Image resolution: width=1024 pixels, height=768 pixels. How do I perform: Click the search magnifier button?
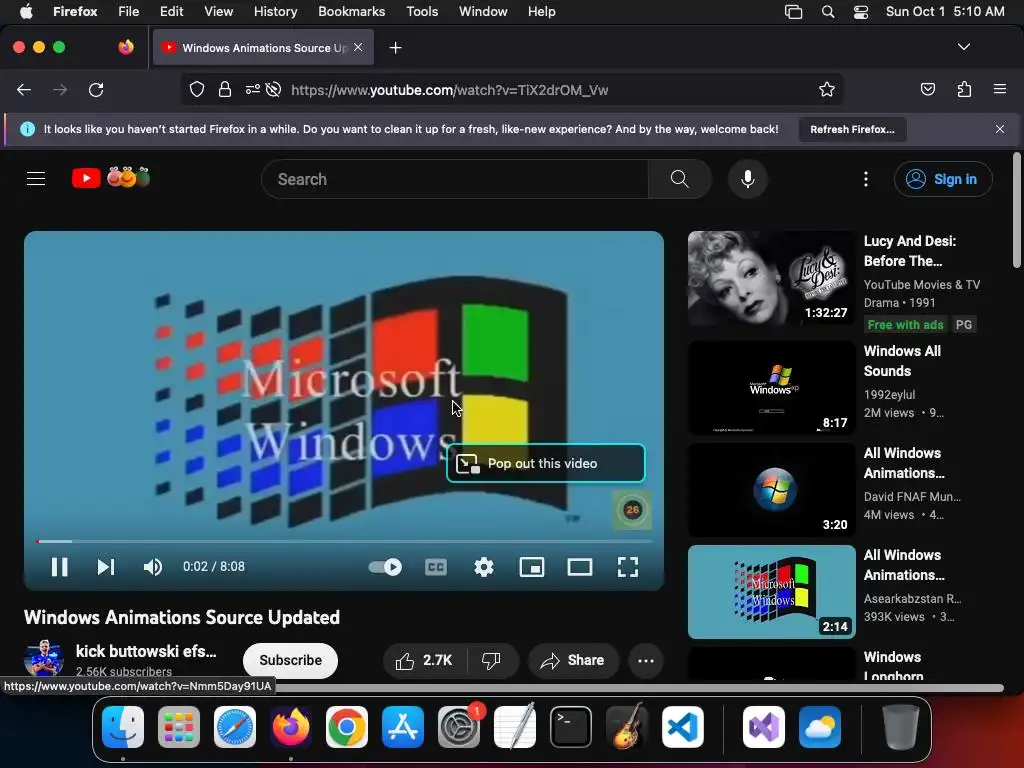(680, 179)
